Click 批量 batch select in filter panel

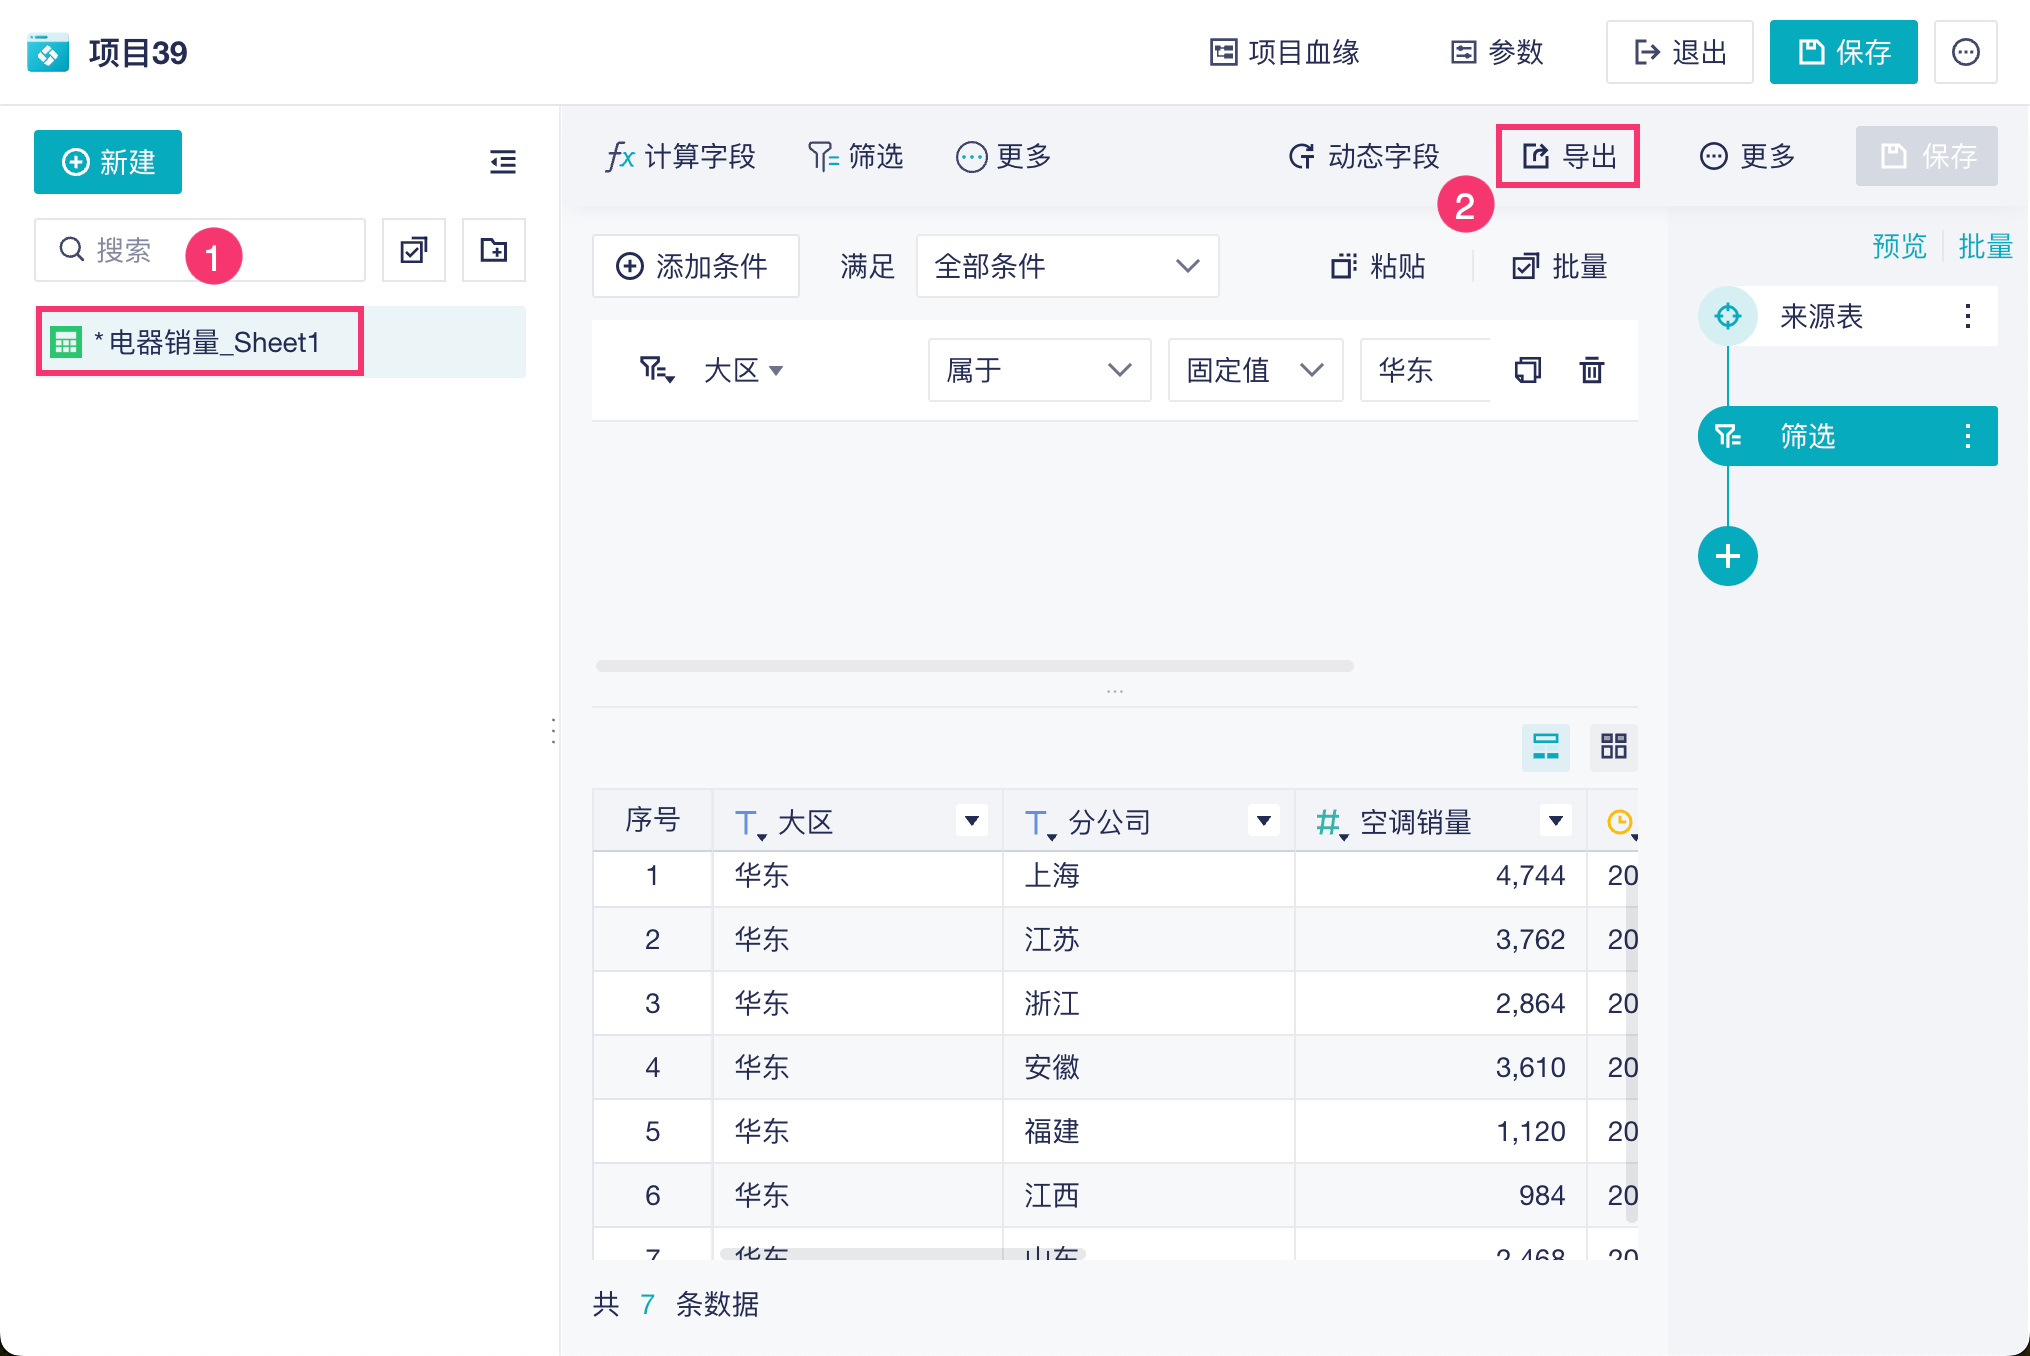[1560, 266]
